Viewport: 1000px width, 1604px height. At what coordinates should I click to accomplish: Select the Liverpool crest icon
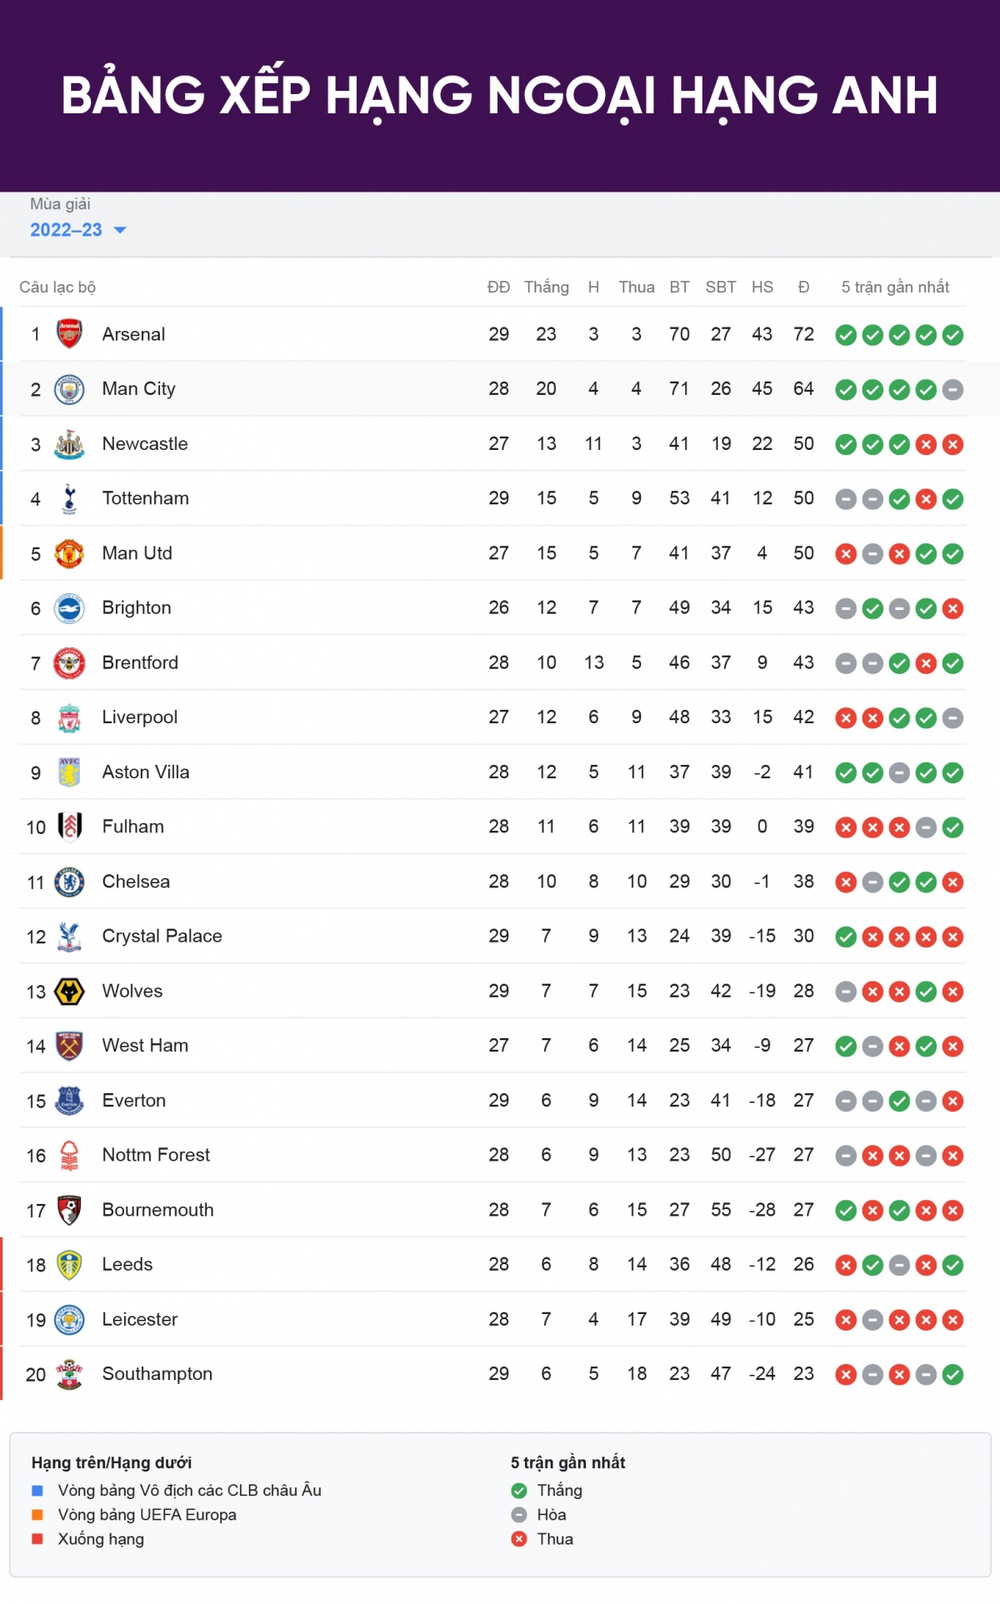click(69, 717)
